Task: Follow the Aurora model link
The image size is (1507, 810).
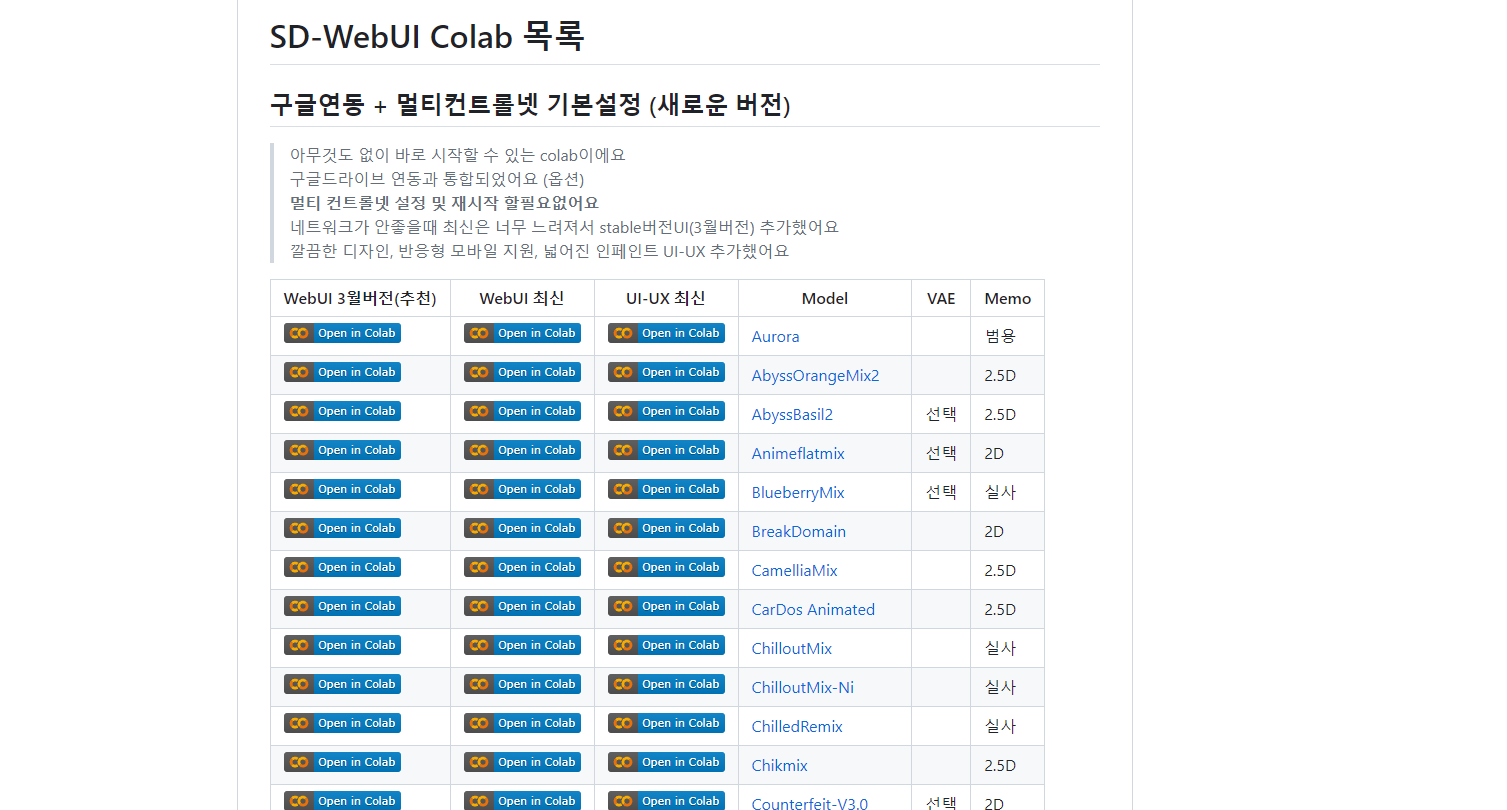Action: tap(775, 337)
